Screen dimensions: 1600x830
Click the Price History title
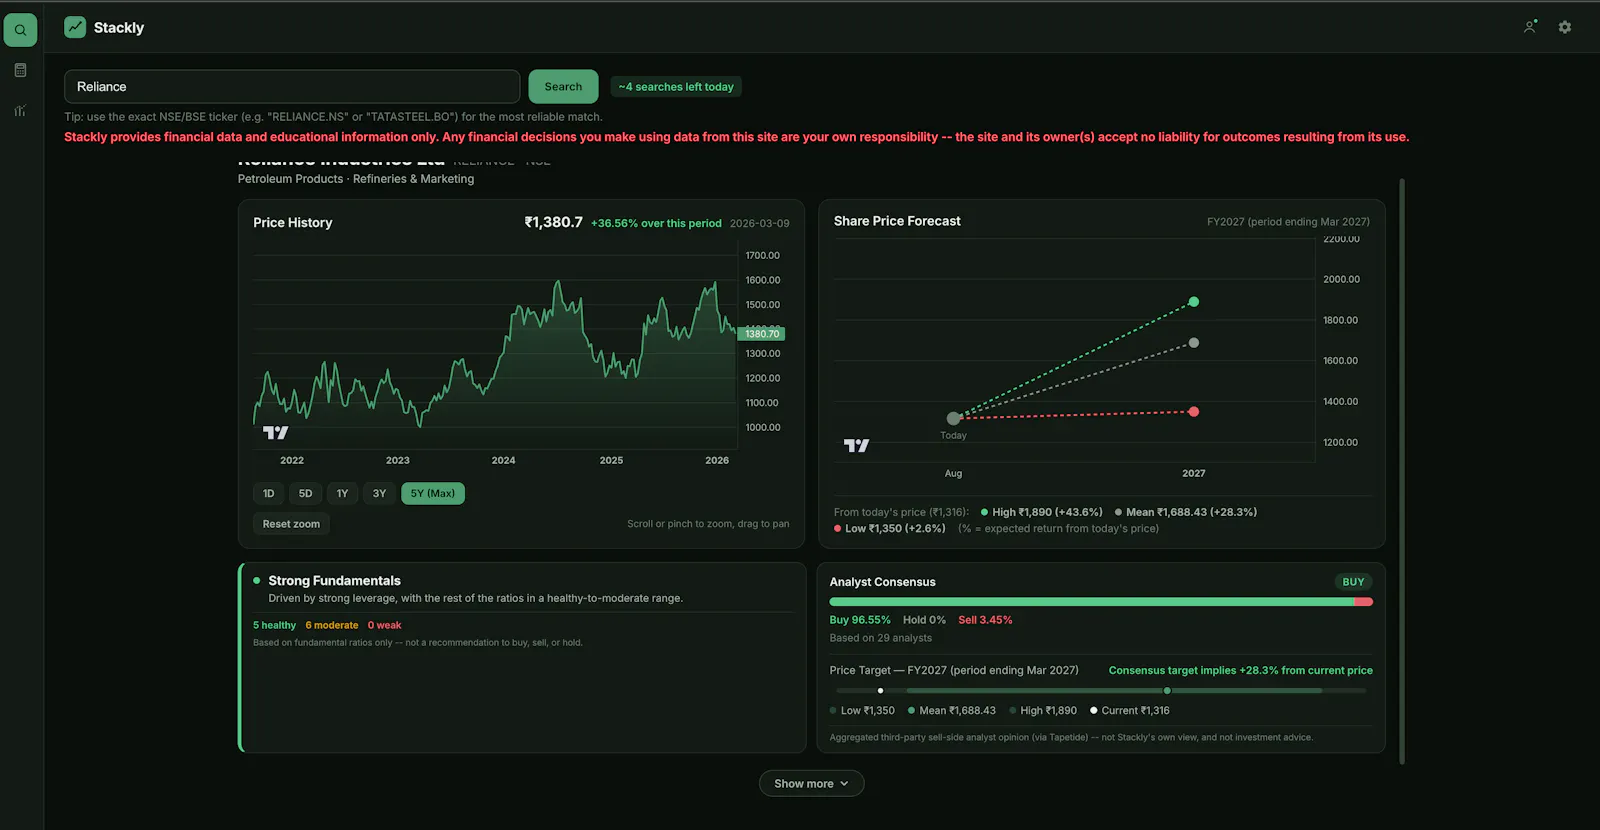click(292, 222)
